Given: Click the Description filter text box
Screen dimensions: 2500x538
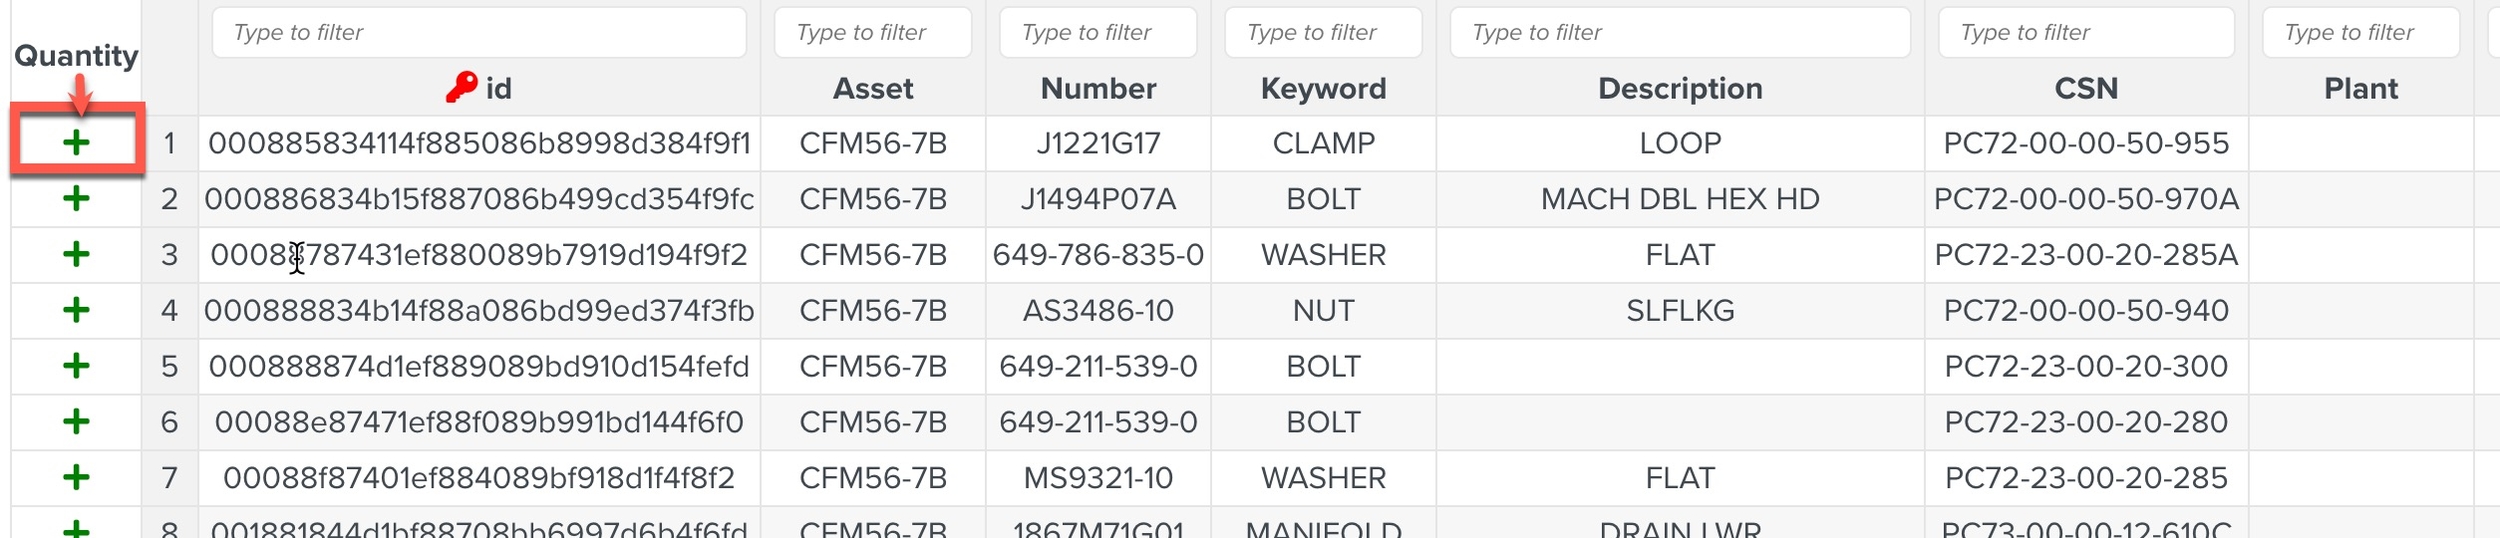Looking at the screenshot, I should pyautogui.click(x=1679, y=33).
